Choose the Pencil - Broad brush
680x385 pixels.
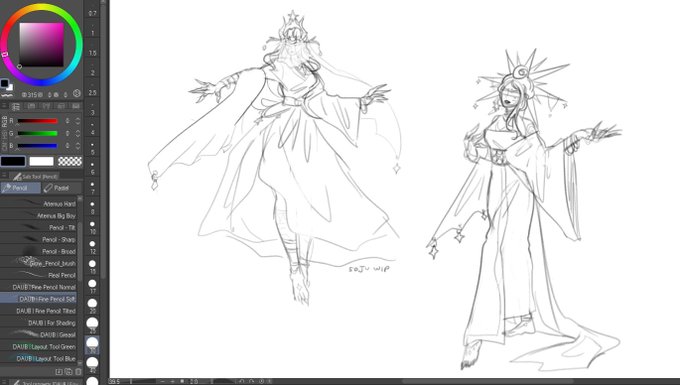38,251
